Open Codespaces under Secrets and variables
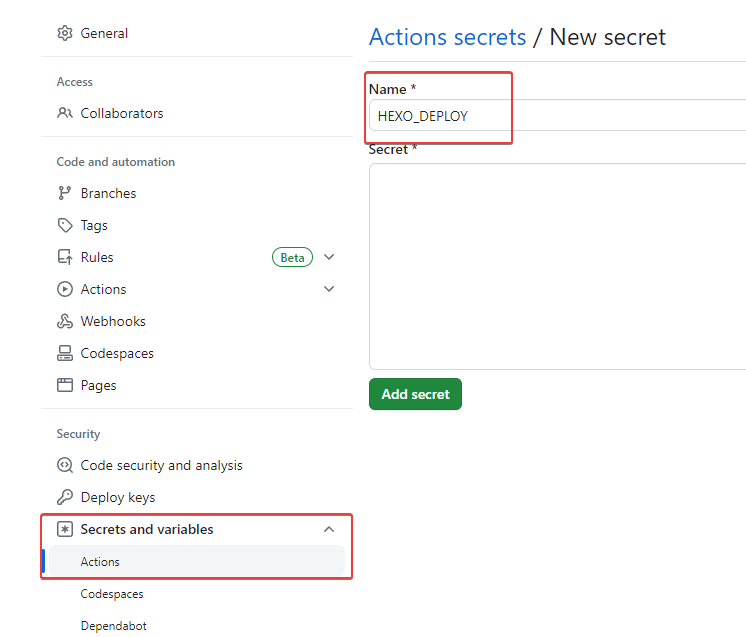 point(112,594)
